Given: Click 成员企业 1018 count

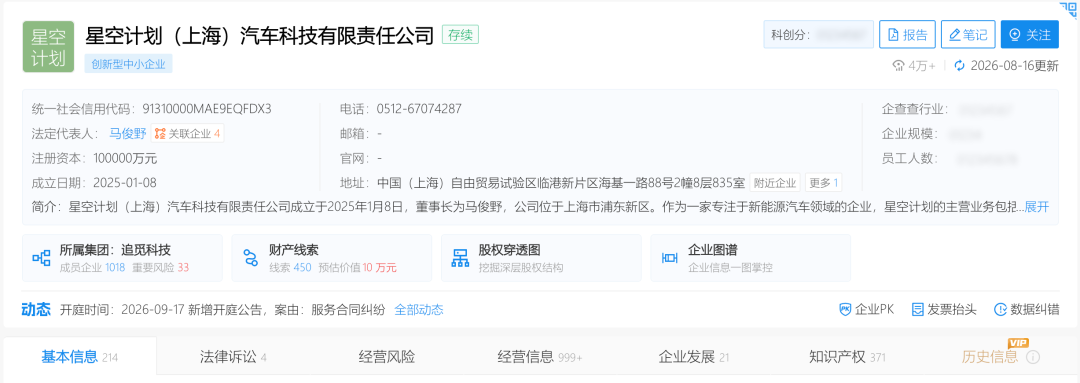Looking at the screenshot, I should 92,268.
